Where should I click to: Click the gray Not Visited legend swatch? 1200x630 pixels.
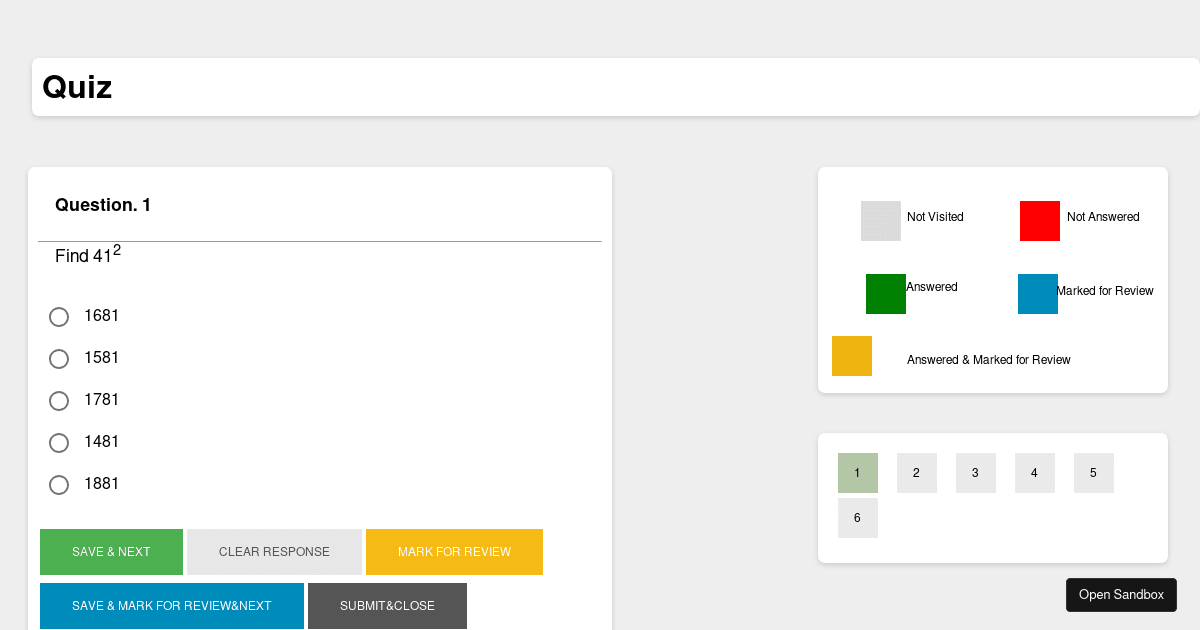[x=880, y=220]
